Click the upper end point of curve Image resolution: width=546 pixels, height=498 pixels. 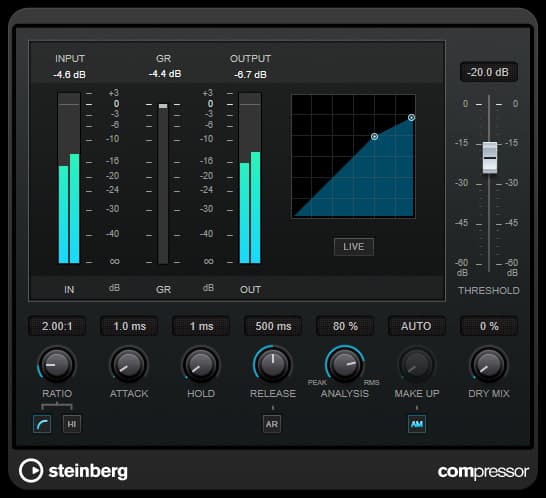[411, 118]
